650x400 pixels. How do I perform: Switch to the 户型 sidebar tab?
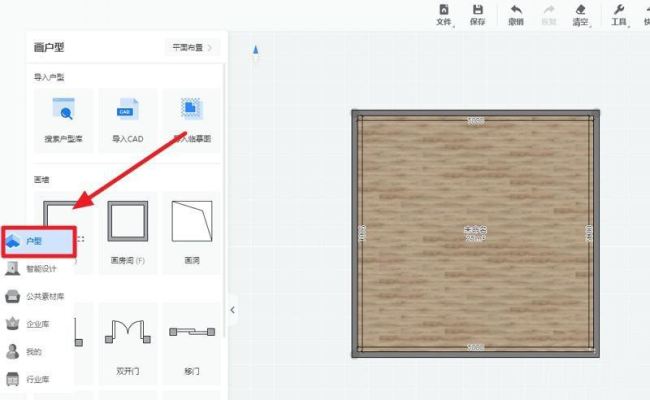pyautogui.click(x=38, y=241)
